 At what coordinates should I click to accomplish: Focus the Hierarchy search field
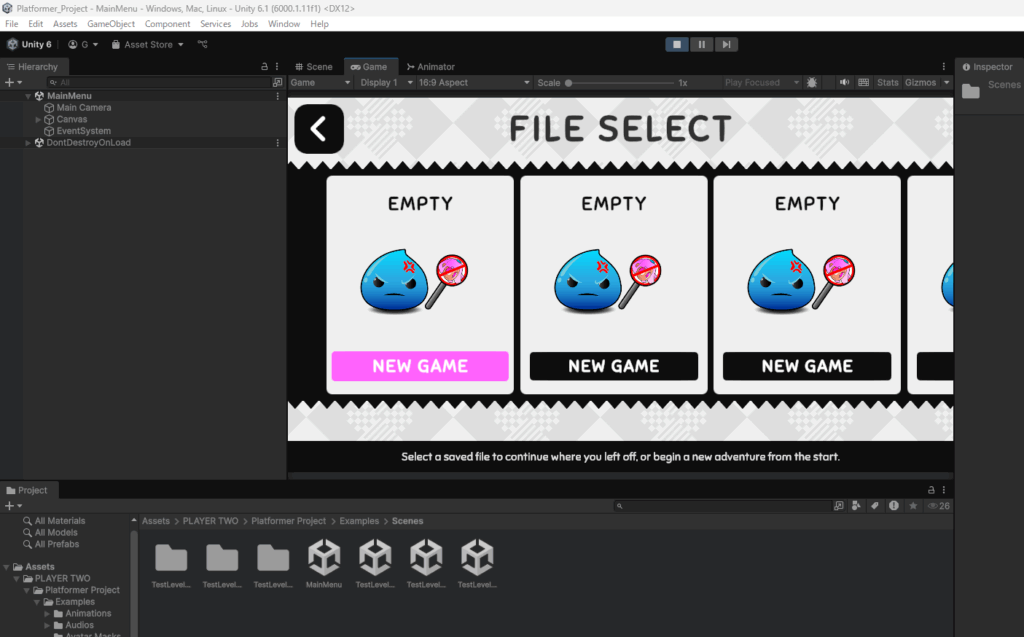pyautogui.click(x=159, y=82)
